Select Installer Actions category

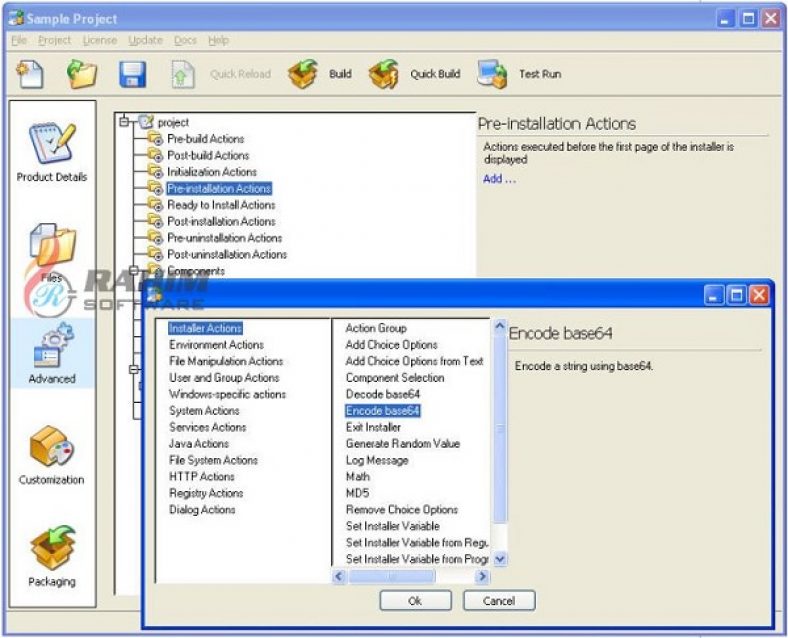[x=205, y=328]
